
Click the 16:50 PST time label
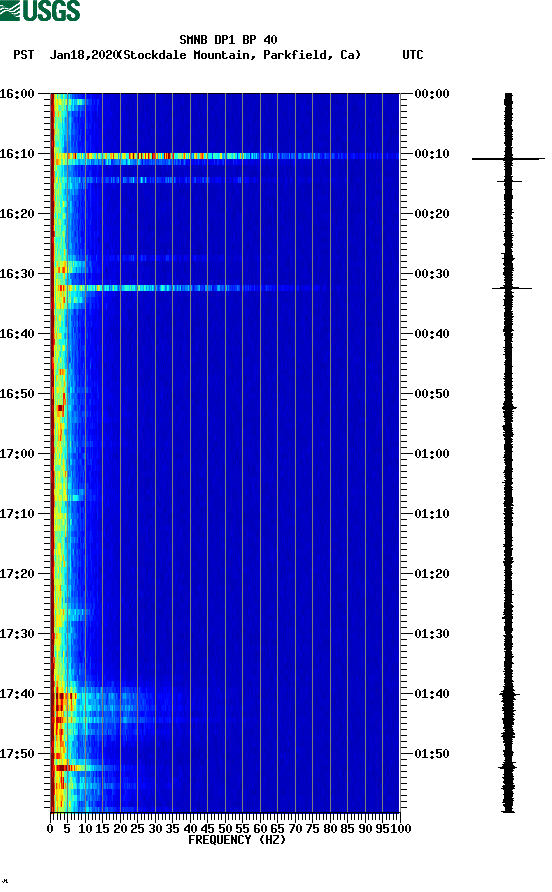pyautogui.click(x=17, y=394)
